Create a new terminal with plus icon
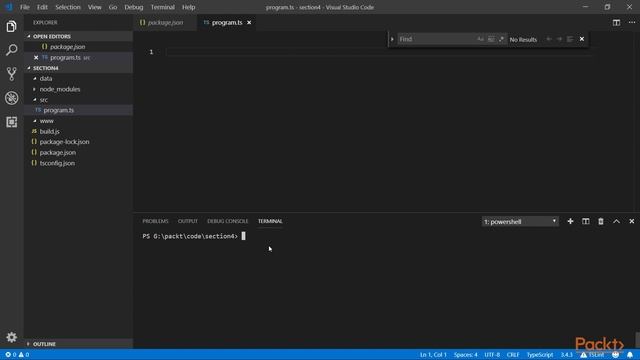The image size is (640, 360). coord(570,221)
